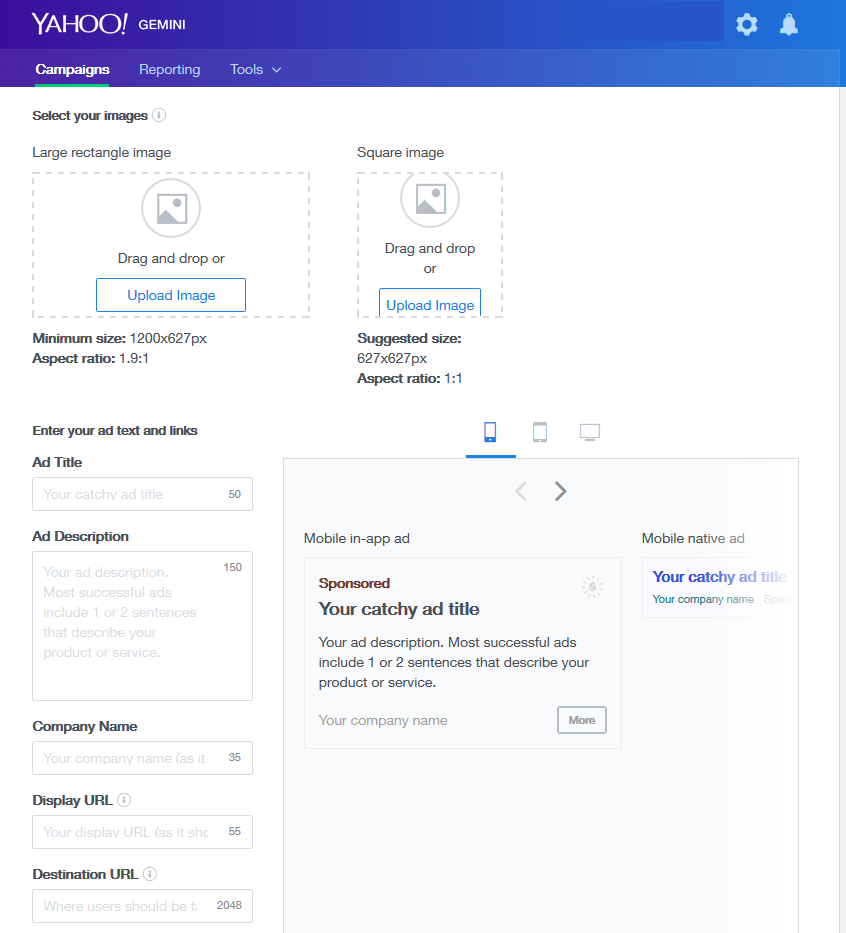Click Upload Image for square image
Image resolution: width=846 pixels, height=933 pixels.
click(x=430, y=304)
